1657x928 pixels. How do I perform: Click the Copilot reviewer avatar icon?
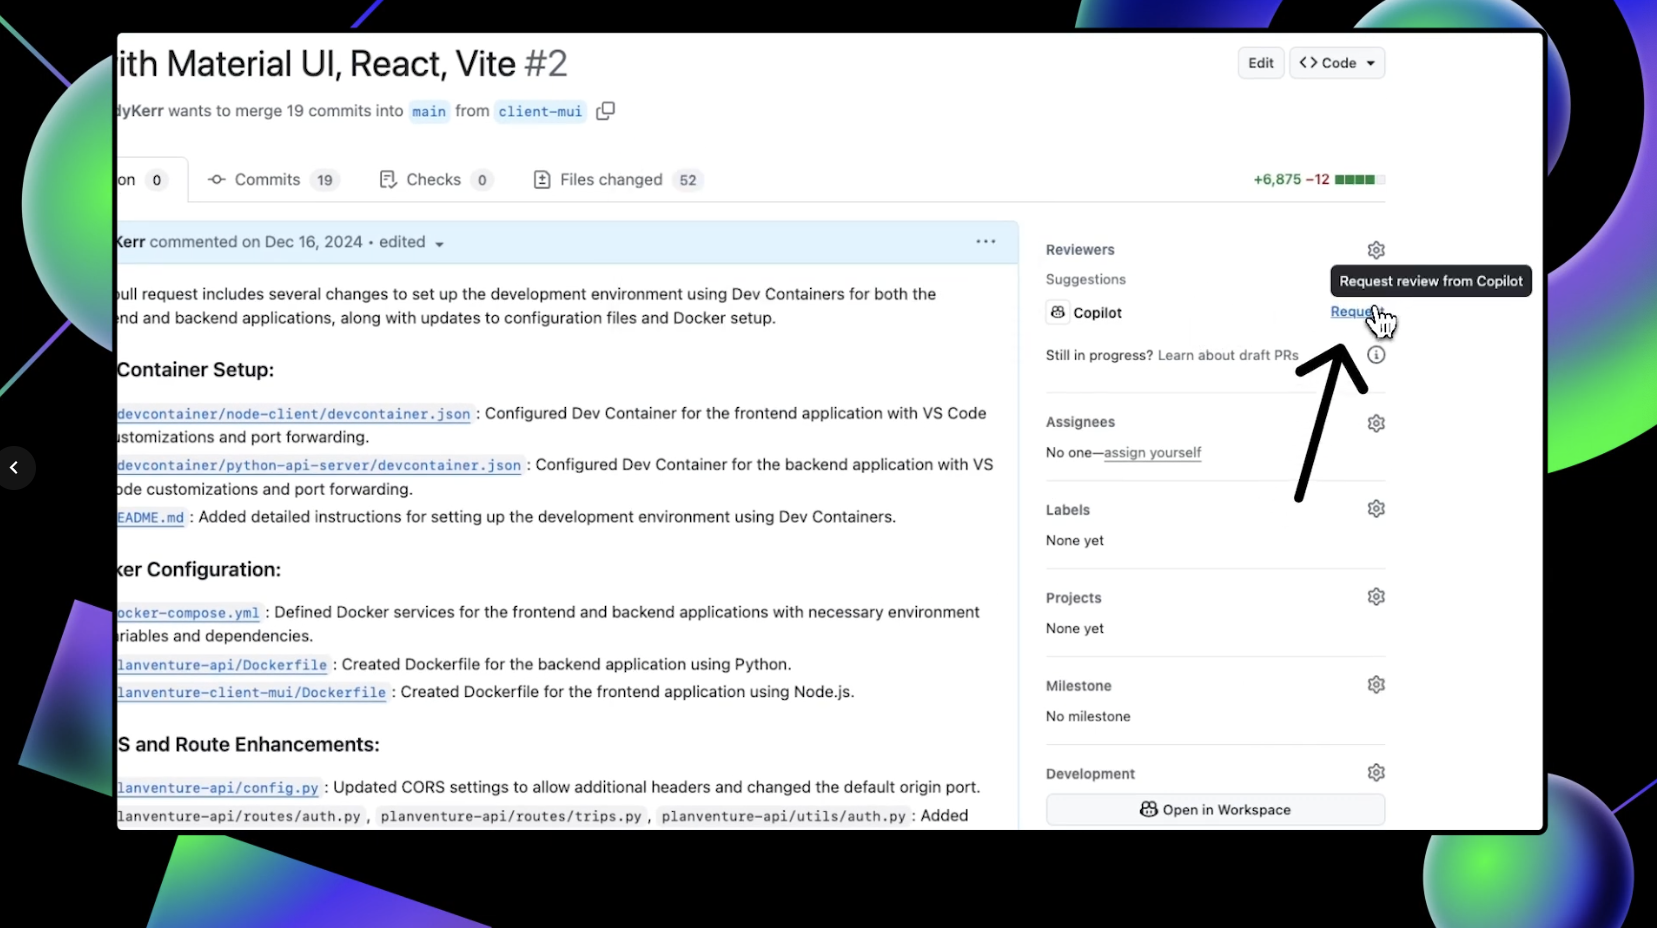point(1057,312)
